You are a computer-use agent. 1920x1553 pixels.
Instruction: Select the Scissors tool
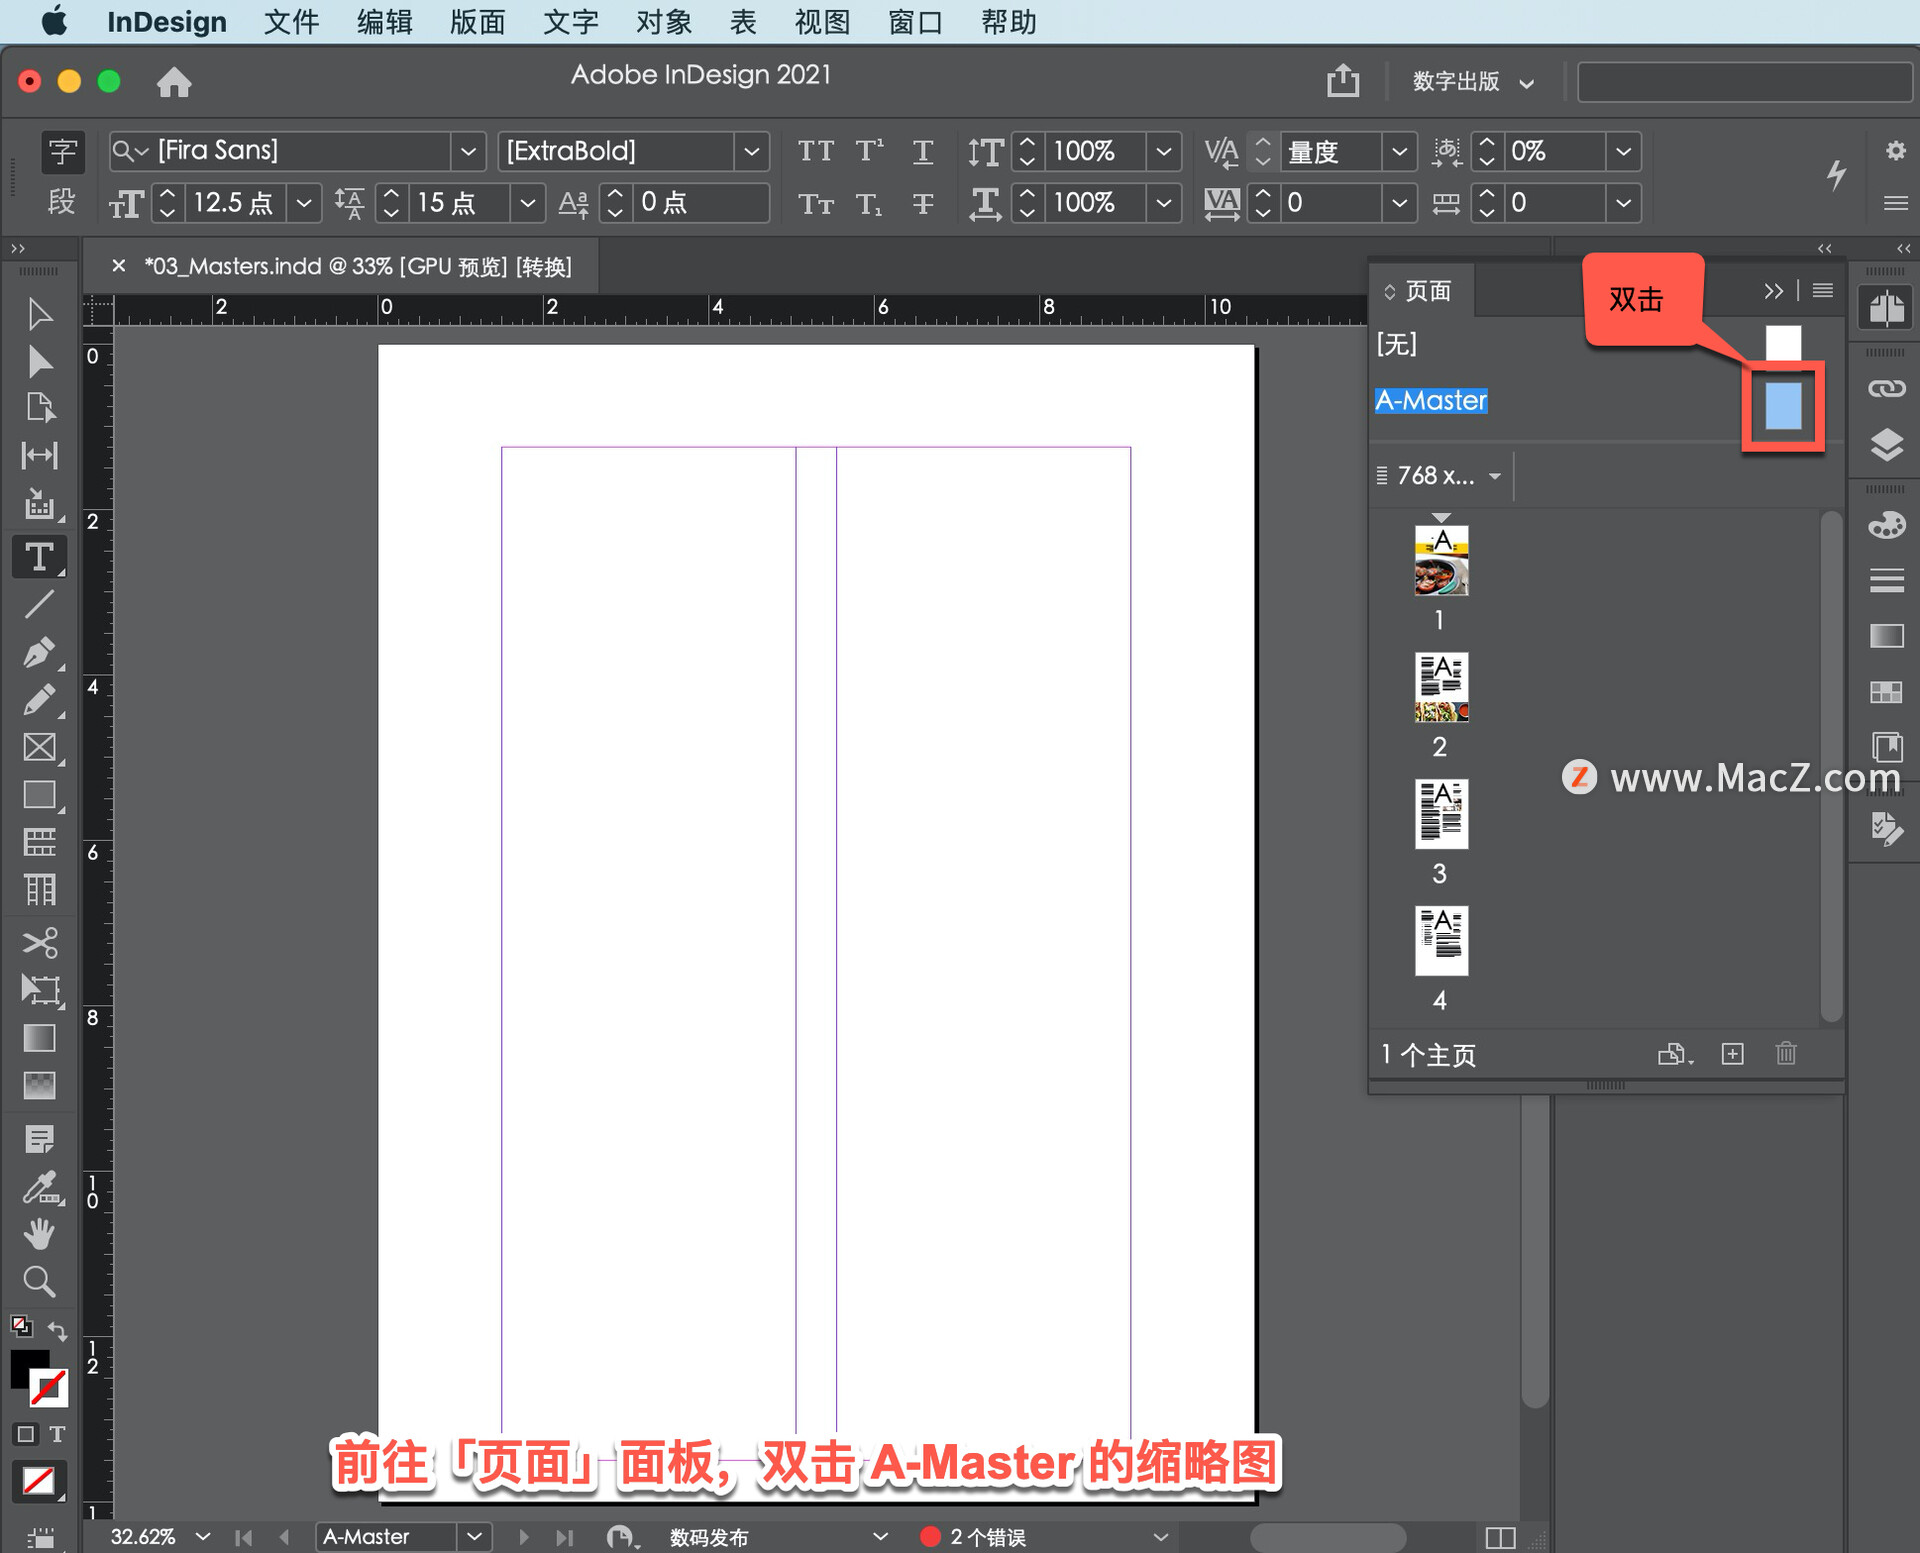click(x=40, y=942)
